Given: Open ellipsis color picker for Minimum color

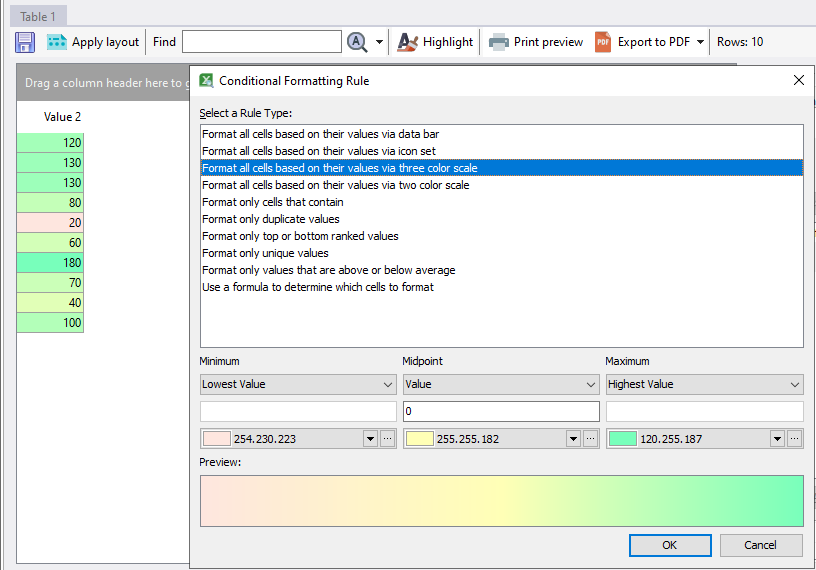Looking at the screenshot, I should (x=388, y=438).
